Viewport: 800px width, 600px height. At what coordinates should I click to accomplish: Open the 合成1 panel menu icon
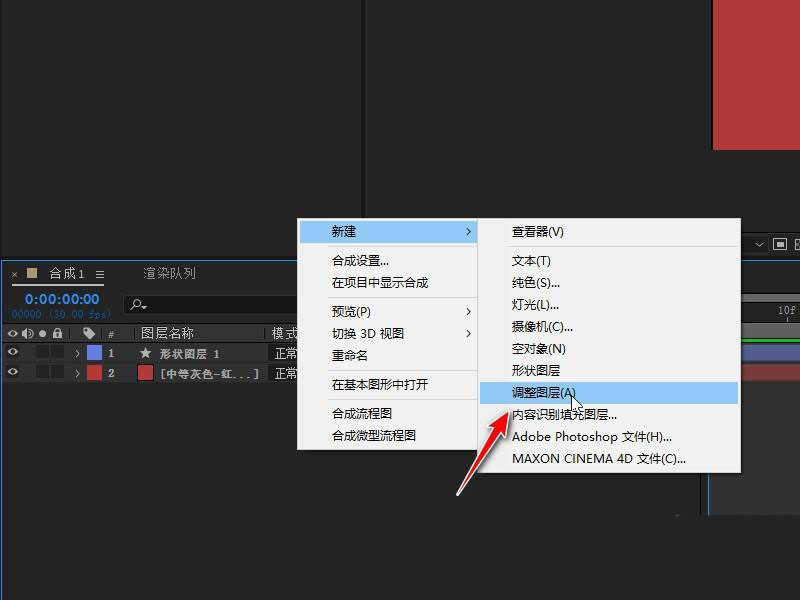coord(98,273)
